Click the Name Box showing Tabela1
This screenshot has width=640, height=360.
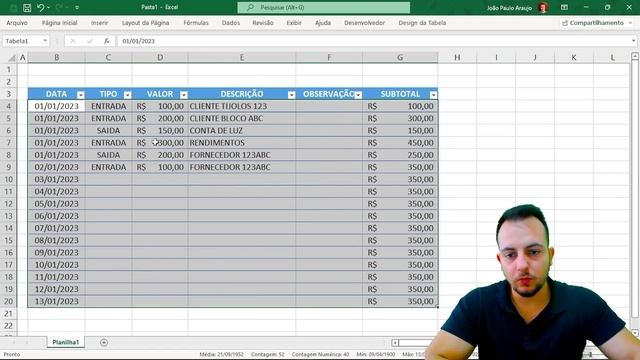pos(22,41)
